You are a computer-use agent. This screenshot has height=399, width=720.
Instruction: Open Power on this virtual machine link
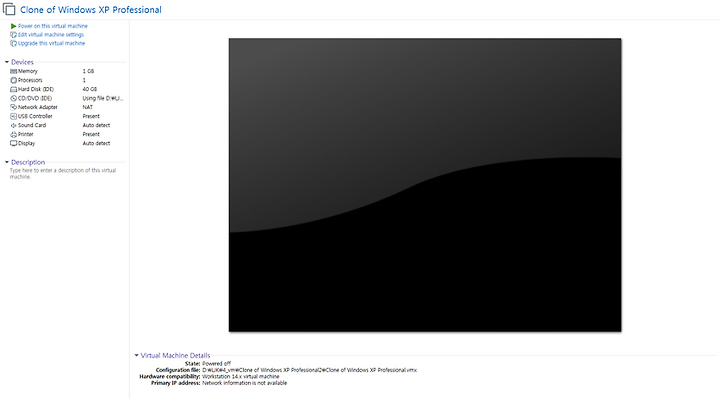coord(53,26)
